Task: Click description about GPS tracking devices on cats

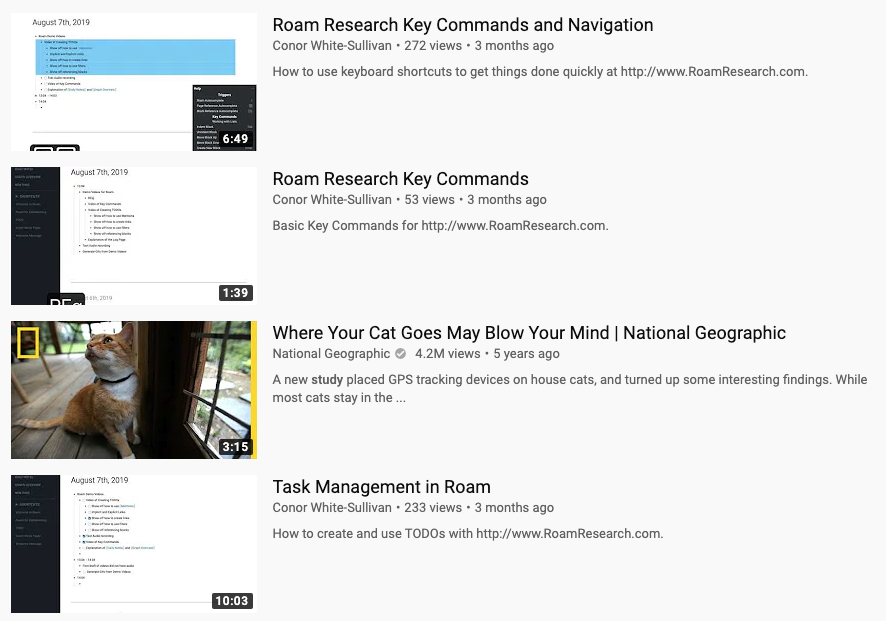Action: point(570,388)
